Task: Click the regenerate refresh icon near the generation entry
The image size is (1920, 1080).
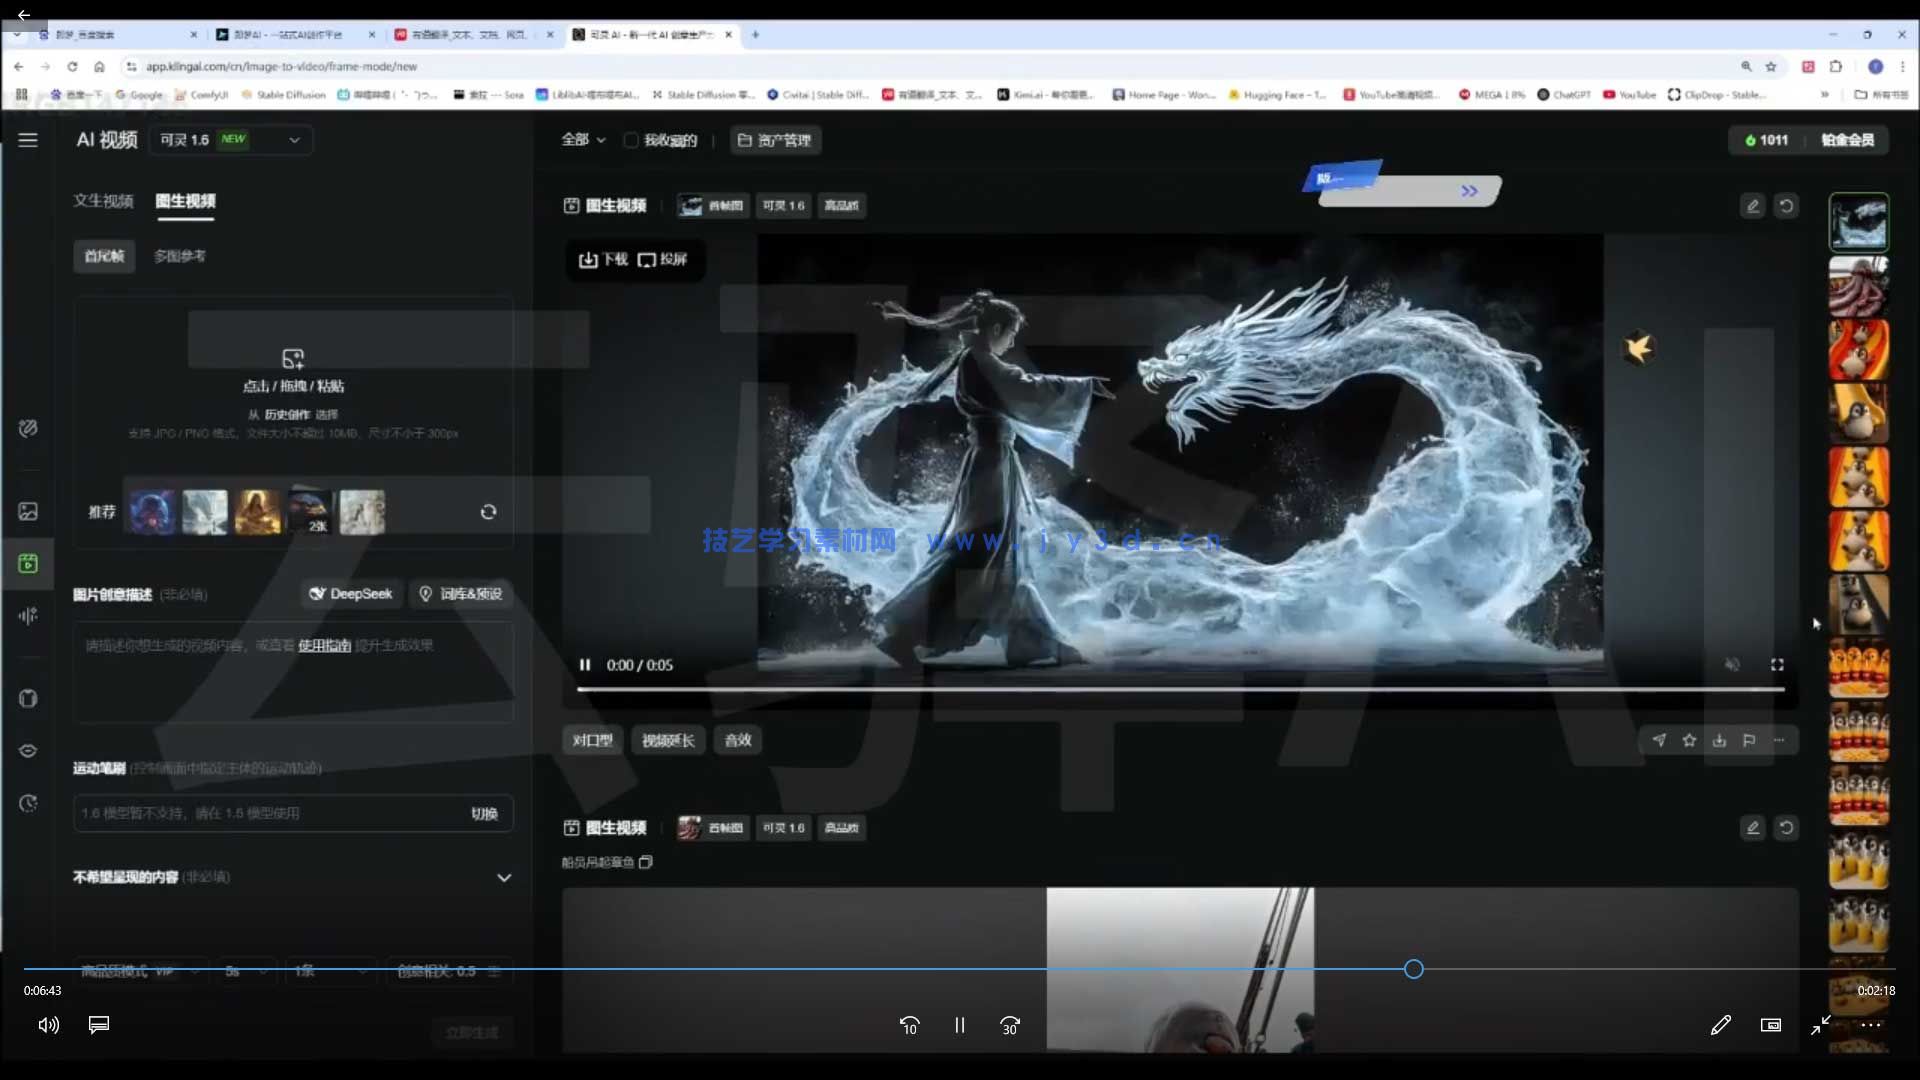Action: pos(1786,205)
